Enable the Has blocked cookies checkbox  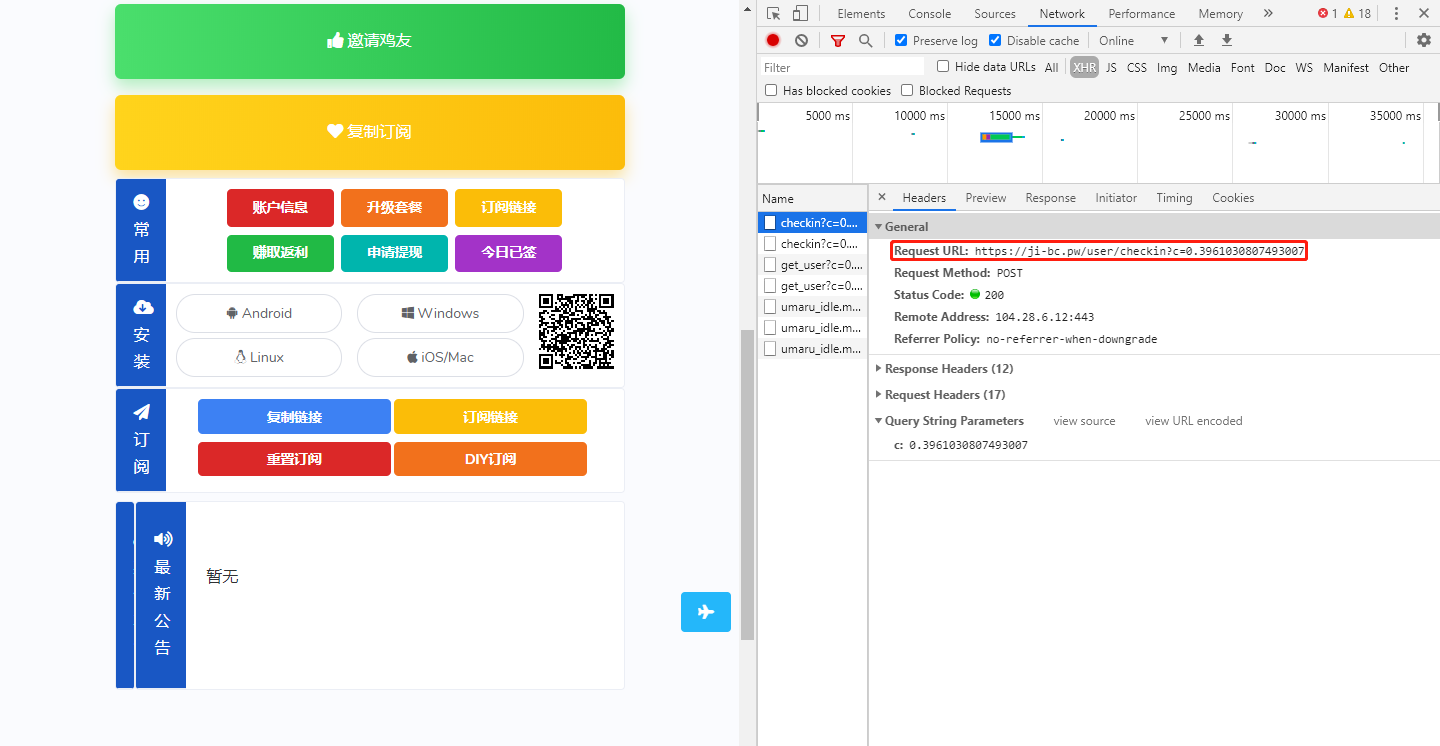[x=771, y=90]
